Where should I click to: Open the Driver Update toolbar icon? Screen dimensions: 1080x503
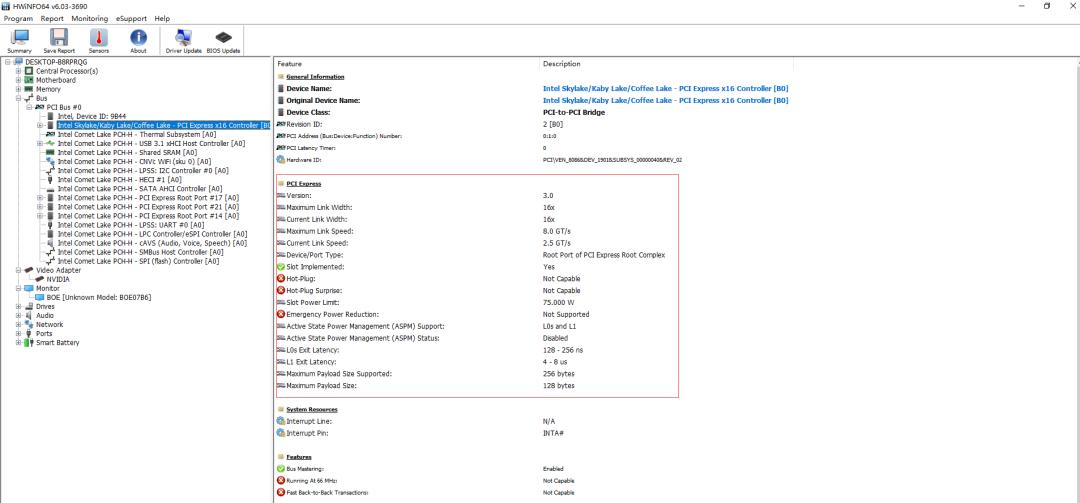(183, 41)
